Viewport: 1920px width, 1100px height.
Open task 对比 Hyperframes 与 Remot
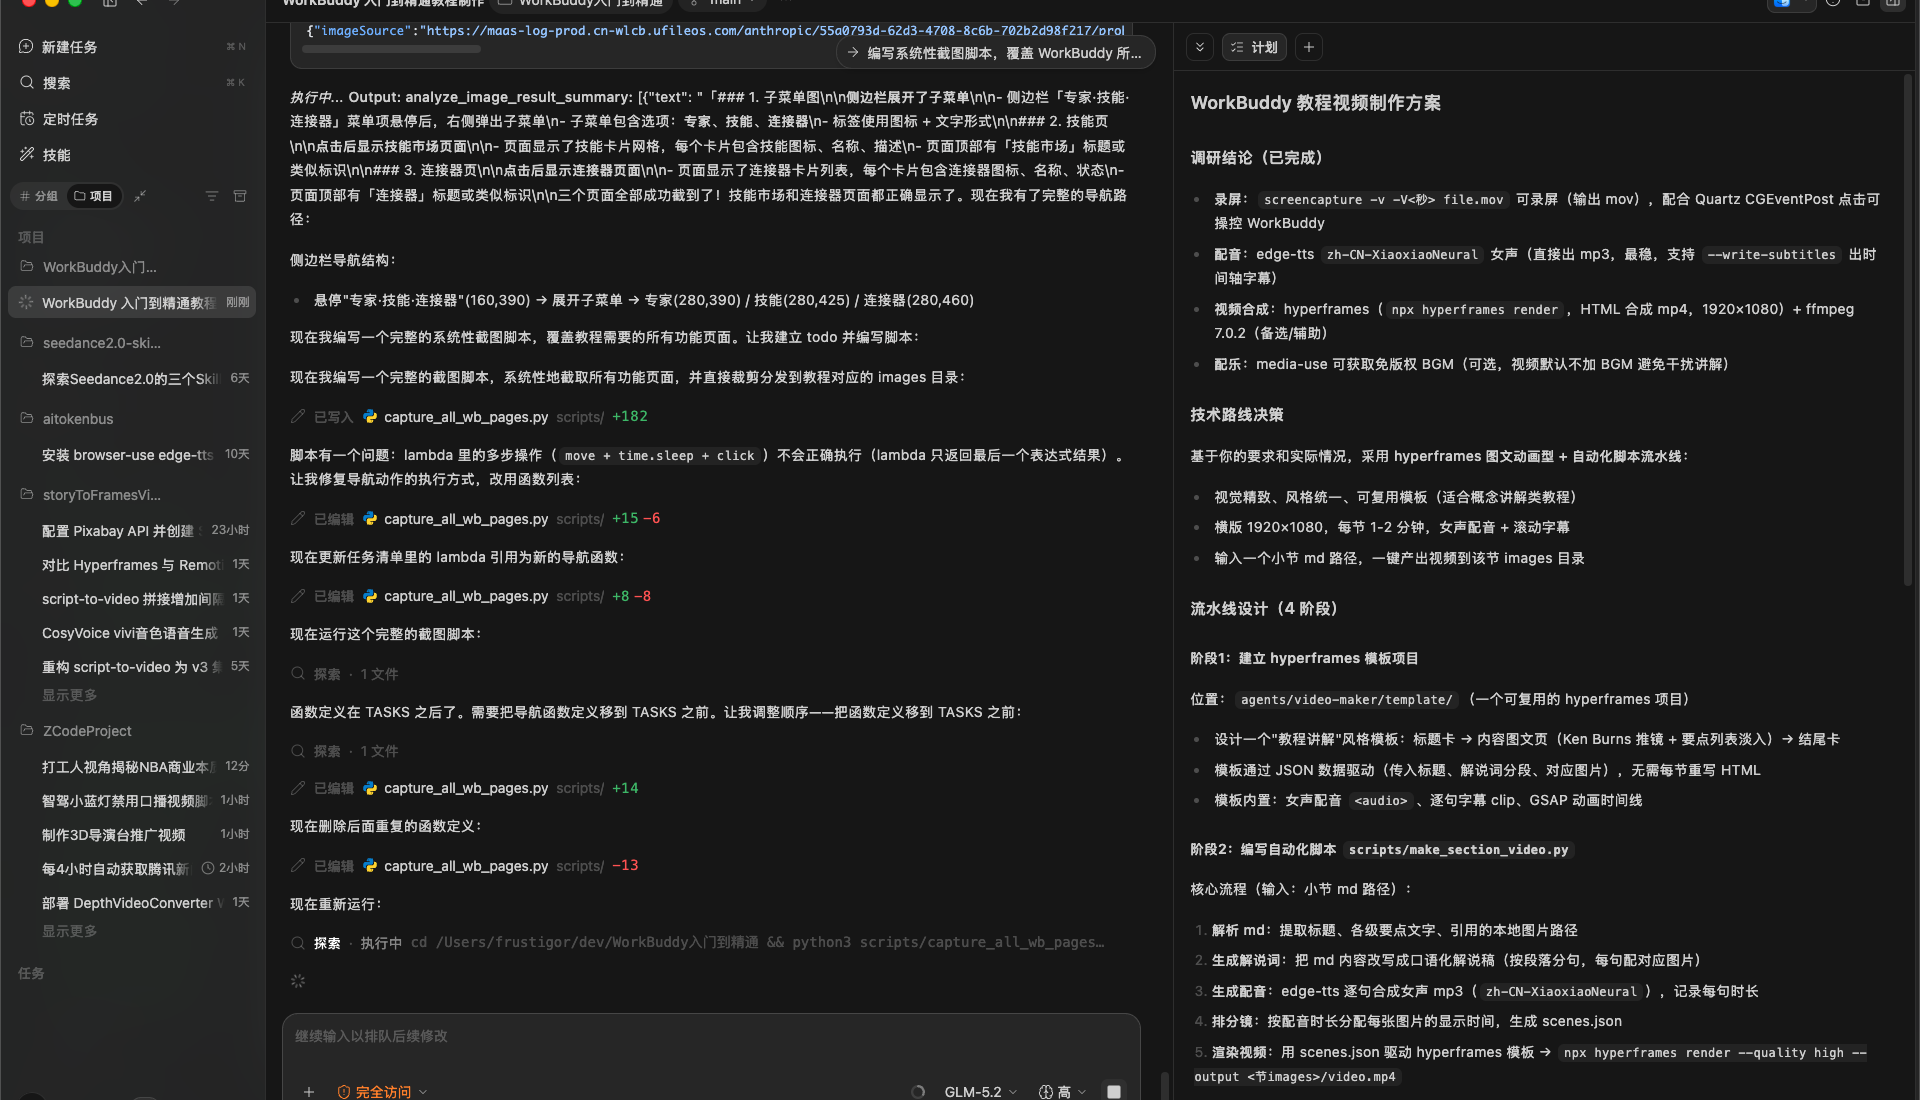pos(132,565)
